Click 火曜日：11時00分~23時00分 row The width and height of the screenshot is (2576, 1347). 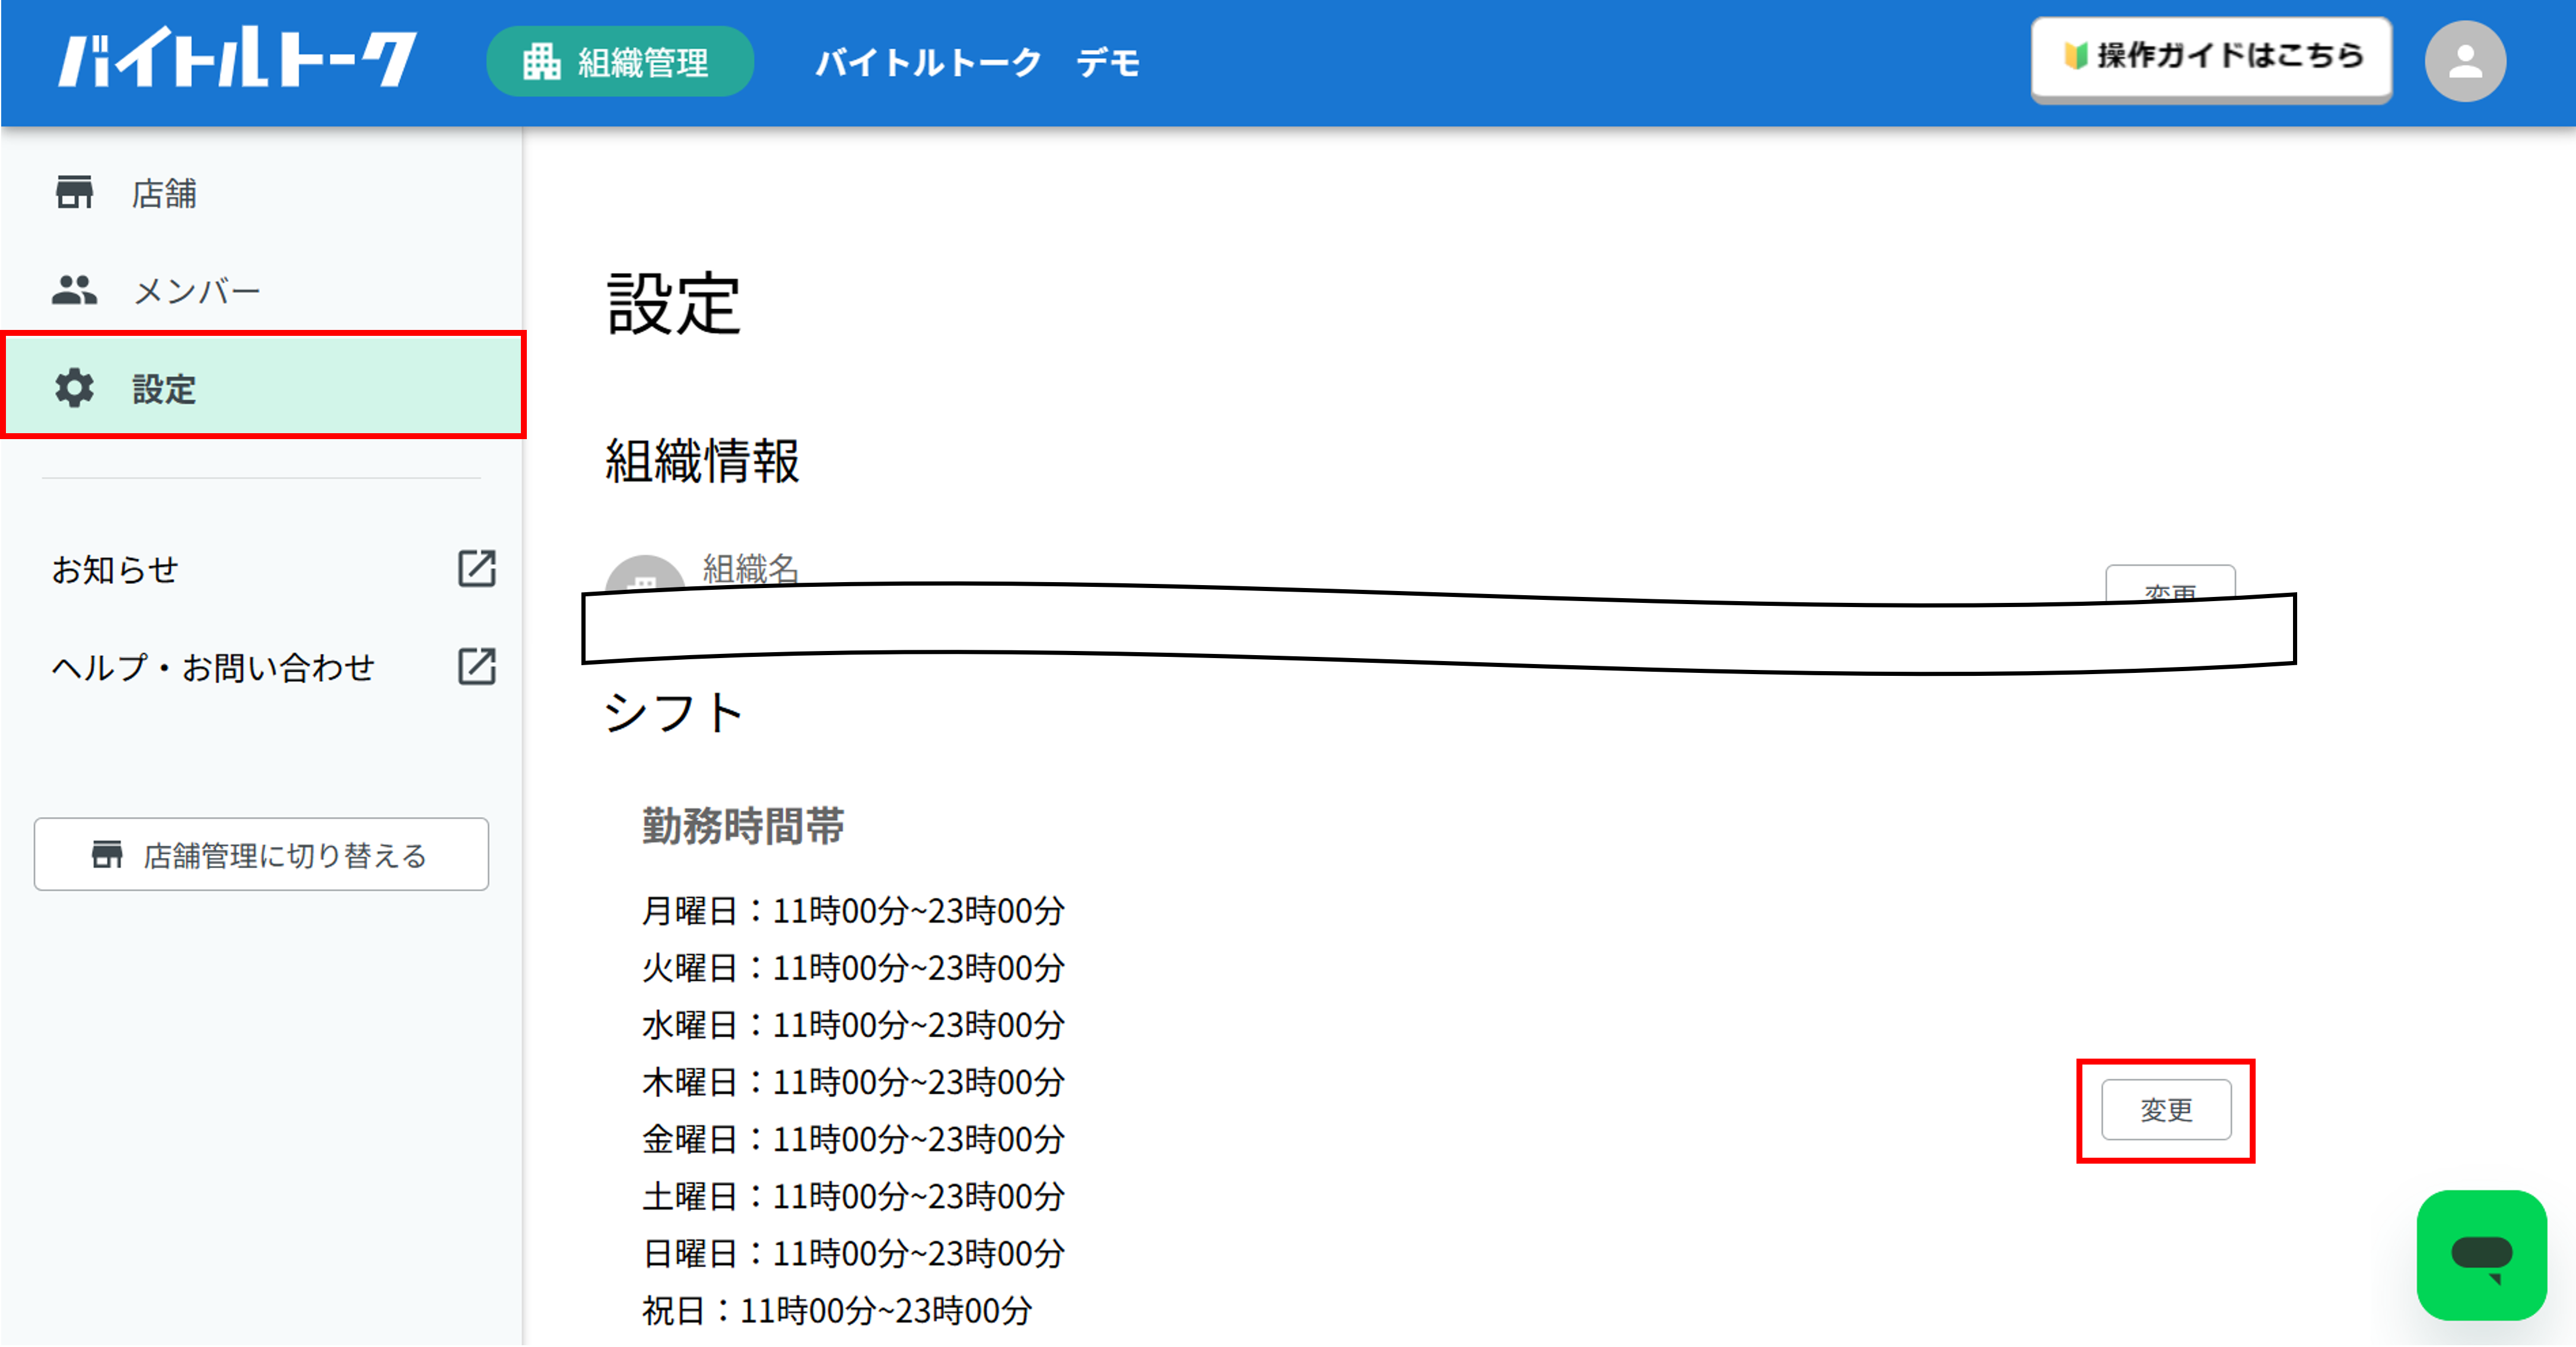[853, 968]
